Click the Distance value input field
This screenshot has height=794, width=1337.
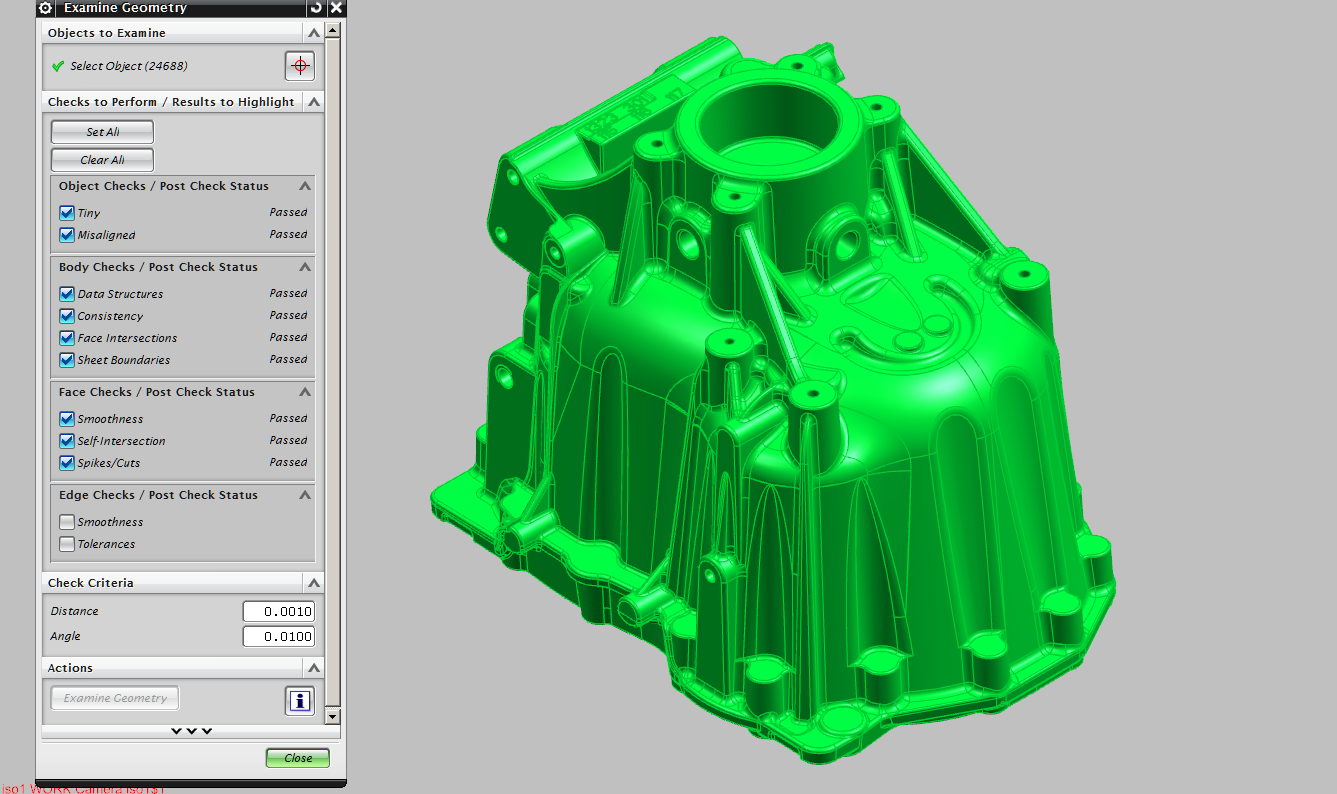click(279, 612)
